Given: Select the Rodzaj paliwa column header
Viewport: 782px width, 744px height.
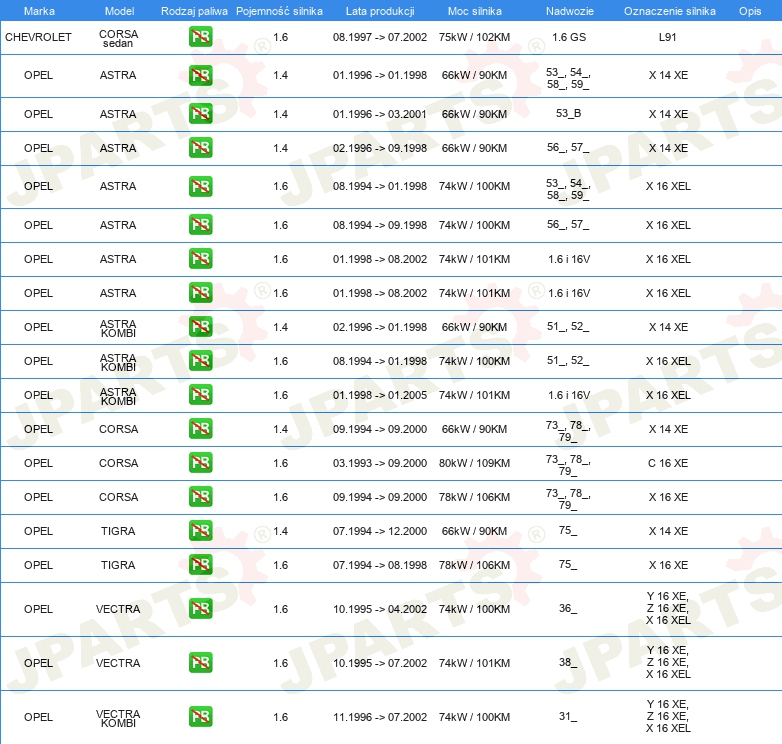Looking at the screenshot, I should 194,11.
